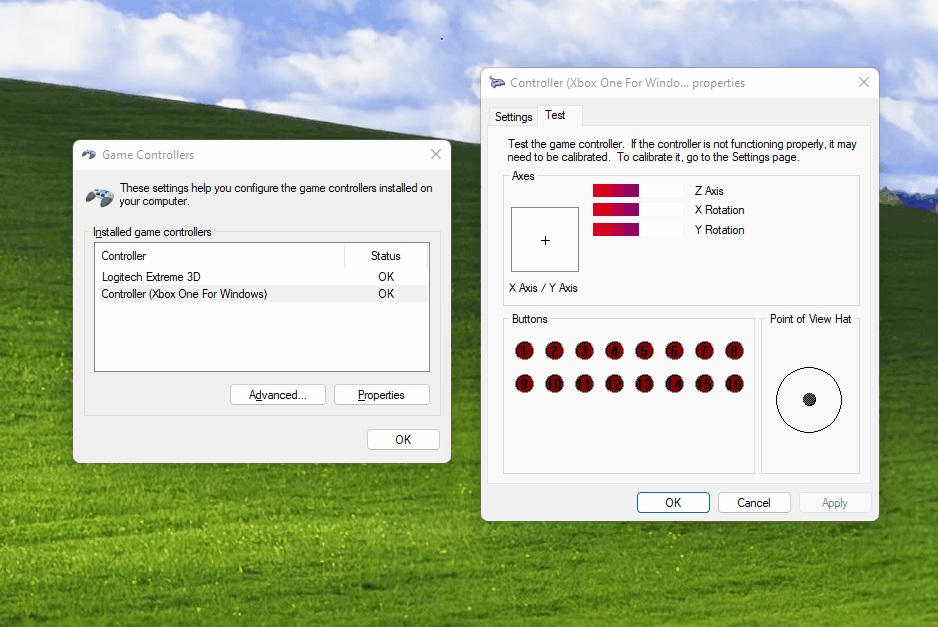Screen dimensions: 938x627
Task: Click button indicator 9 in Buttons group
Action: (x=524, y=383)
